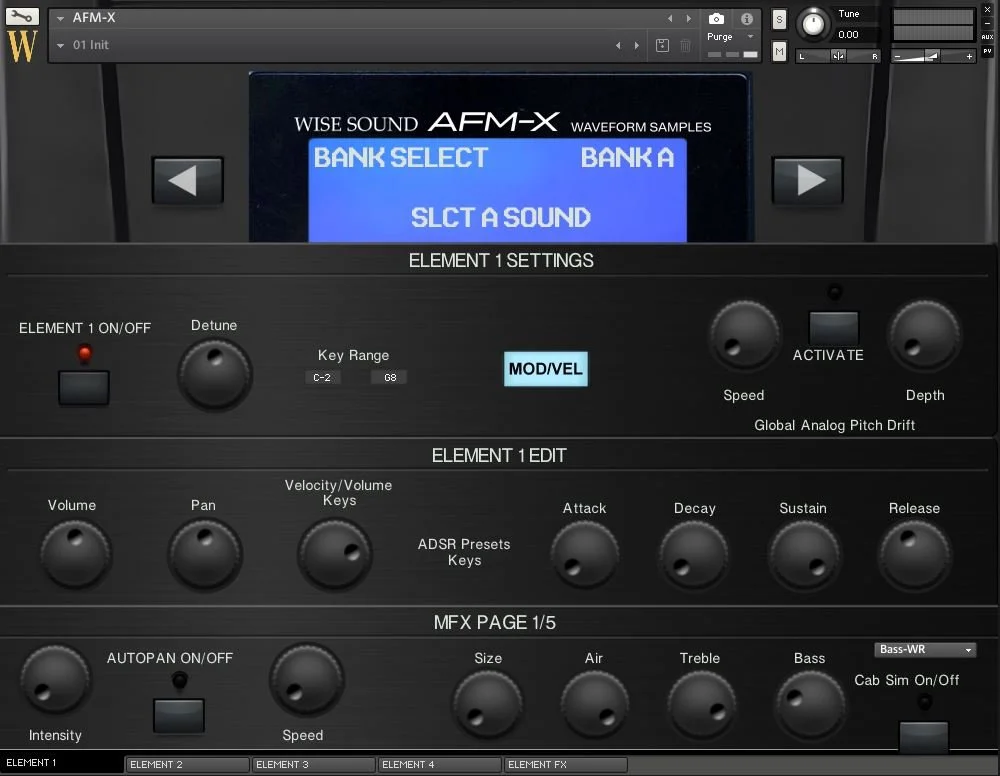Click the ADSR Presets Keys label
Viewport: 1000px width, 776px height.
(x=464, y=552)
